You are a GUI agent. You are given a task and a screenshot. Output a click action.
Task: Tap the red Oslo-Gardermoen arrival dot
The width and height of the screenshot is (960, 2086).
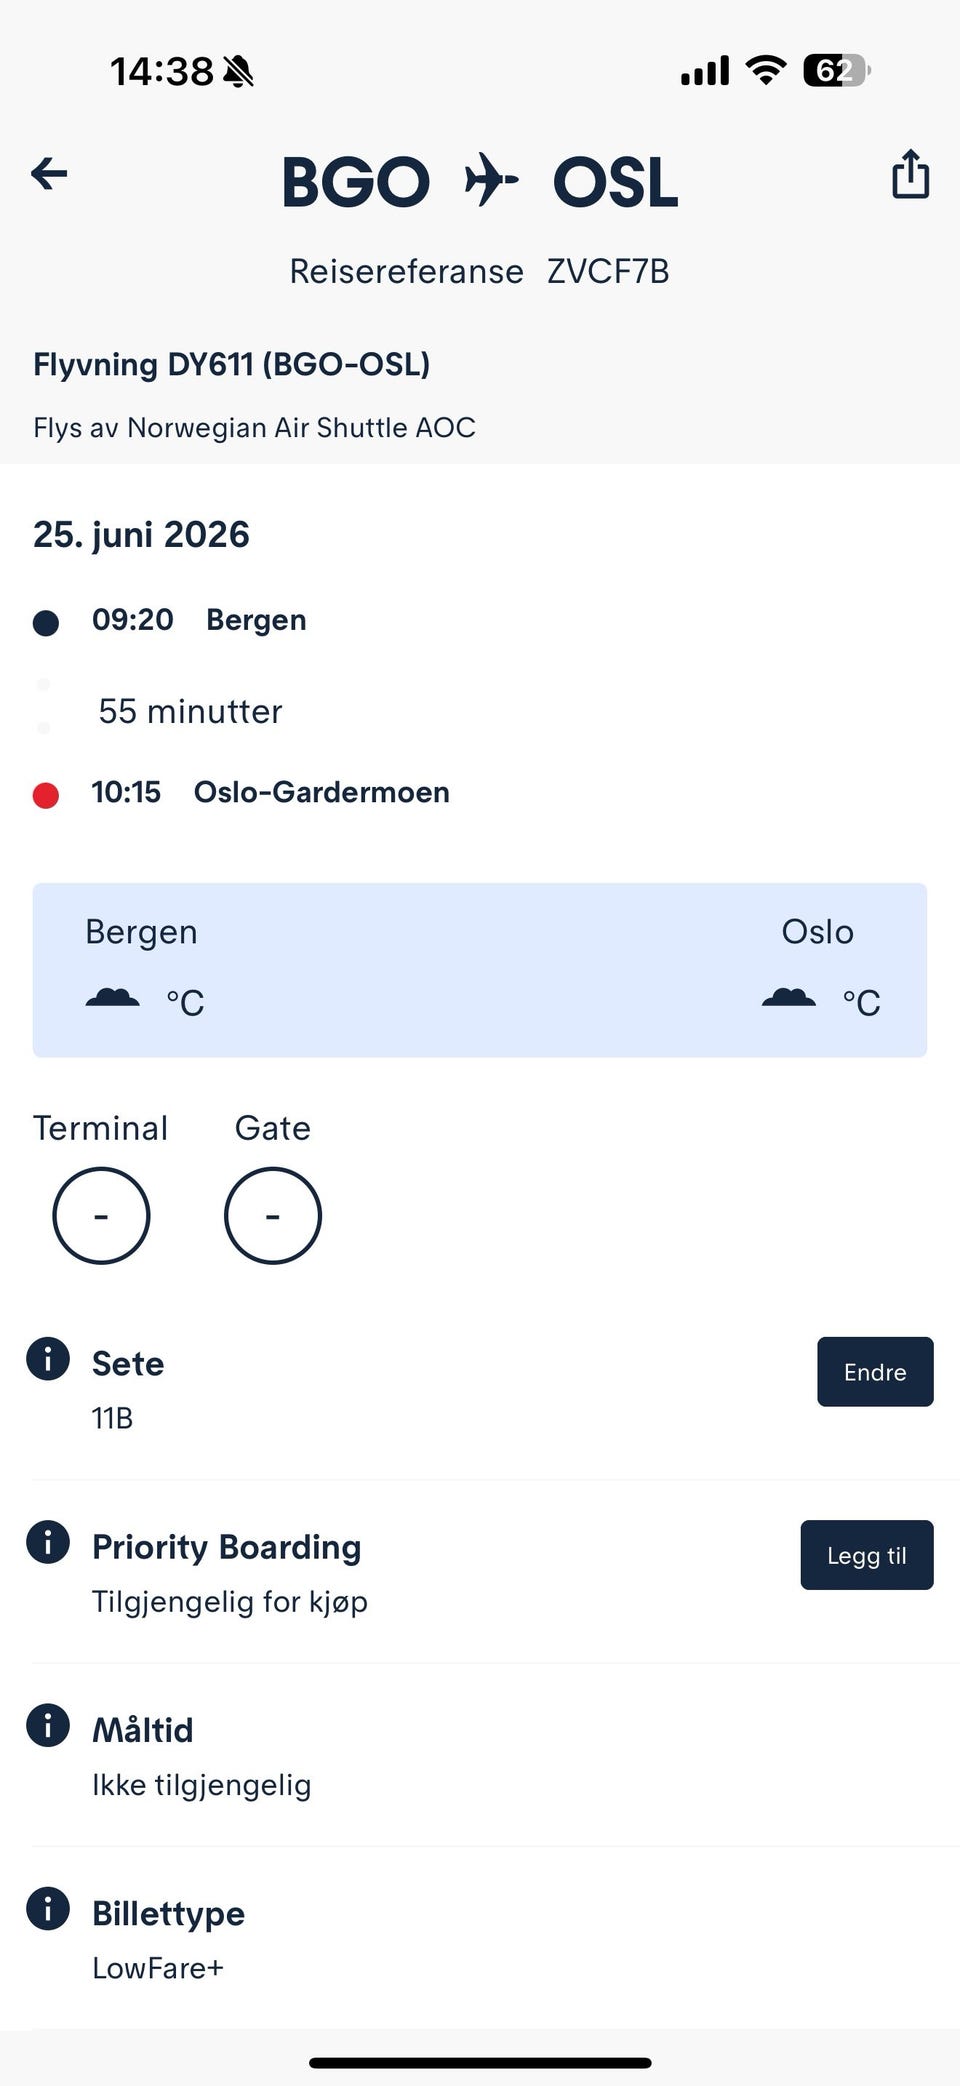pos(46,795)
